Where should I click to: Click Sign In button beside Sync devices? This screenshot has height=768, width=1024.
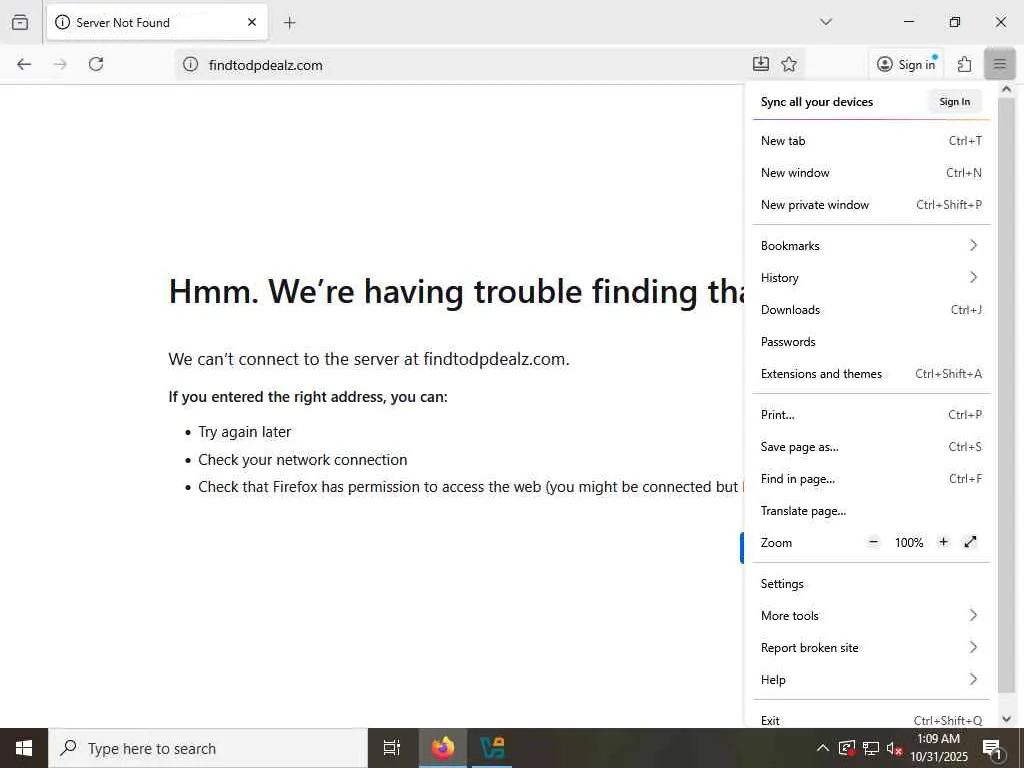click(x=955, y=101)
